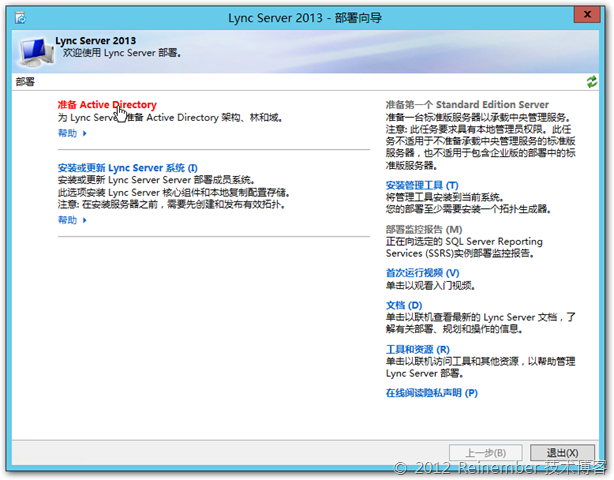The height and width of the screenshot is (480, 614).
Task: Expand arrow next to Active Directory 帮助
Action: (x=85, y=134)
